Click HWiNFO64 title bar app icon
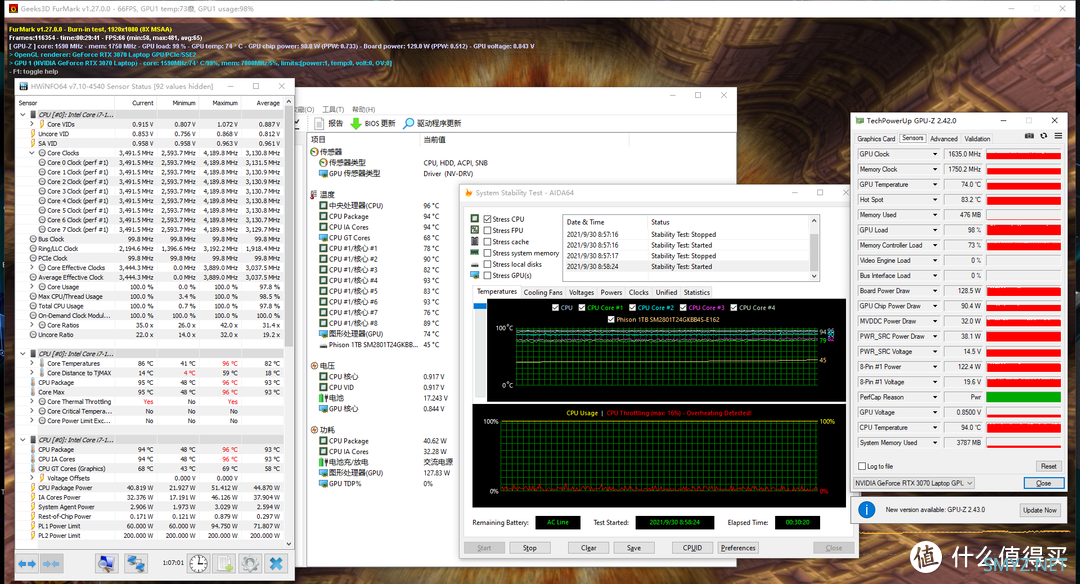This screenshot has height=584, width=1080. (x=23, y=86)
